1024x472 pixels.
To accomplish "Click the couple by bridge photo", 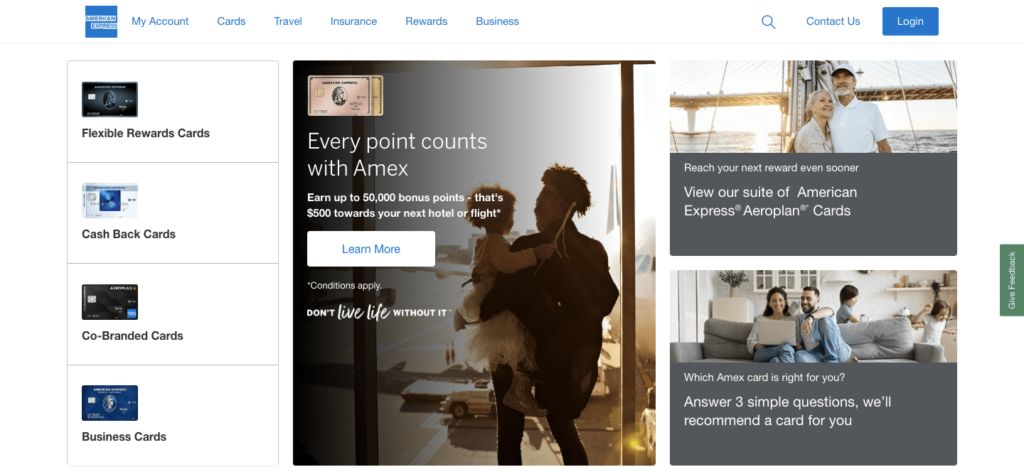I will tap(813, 106).
